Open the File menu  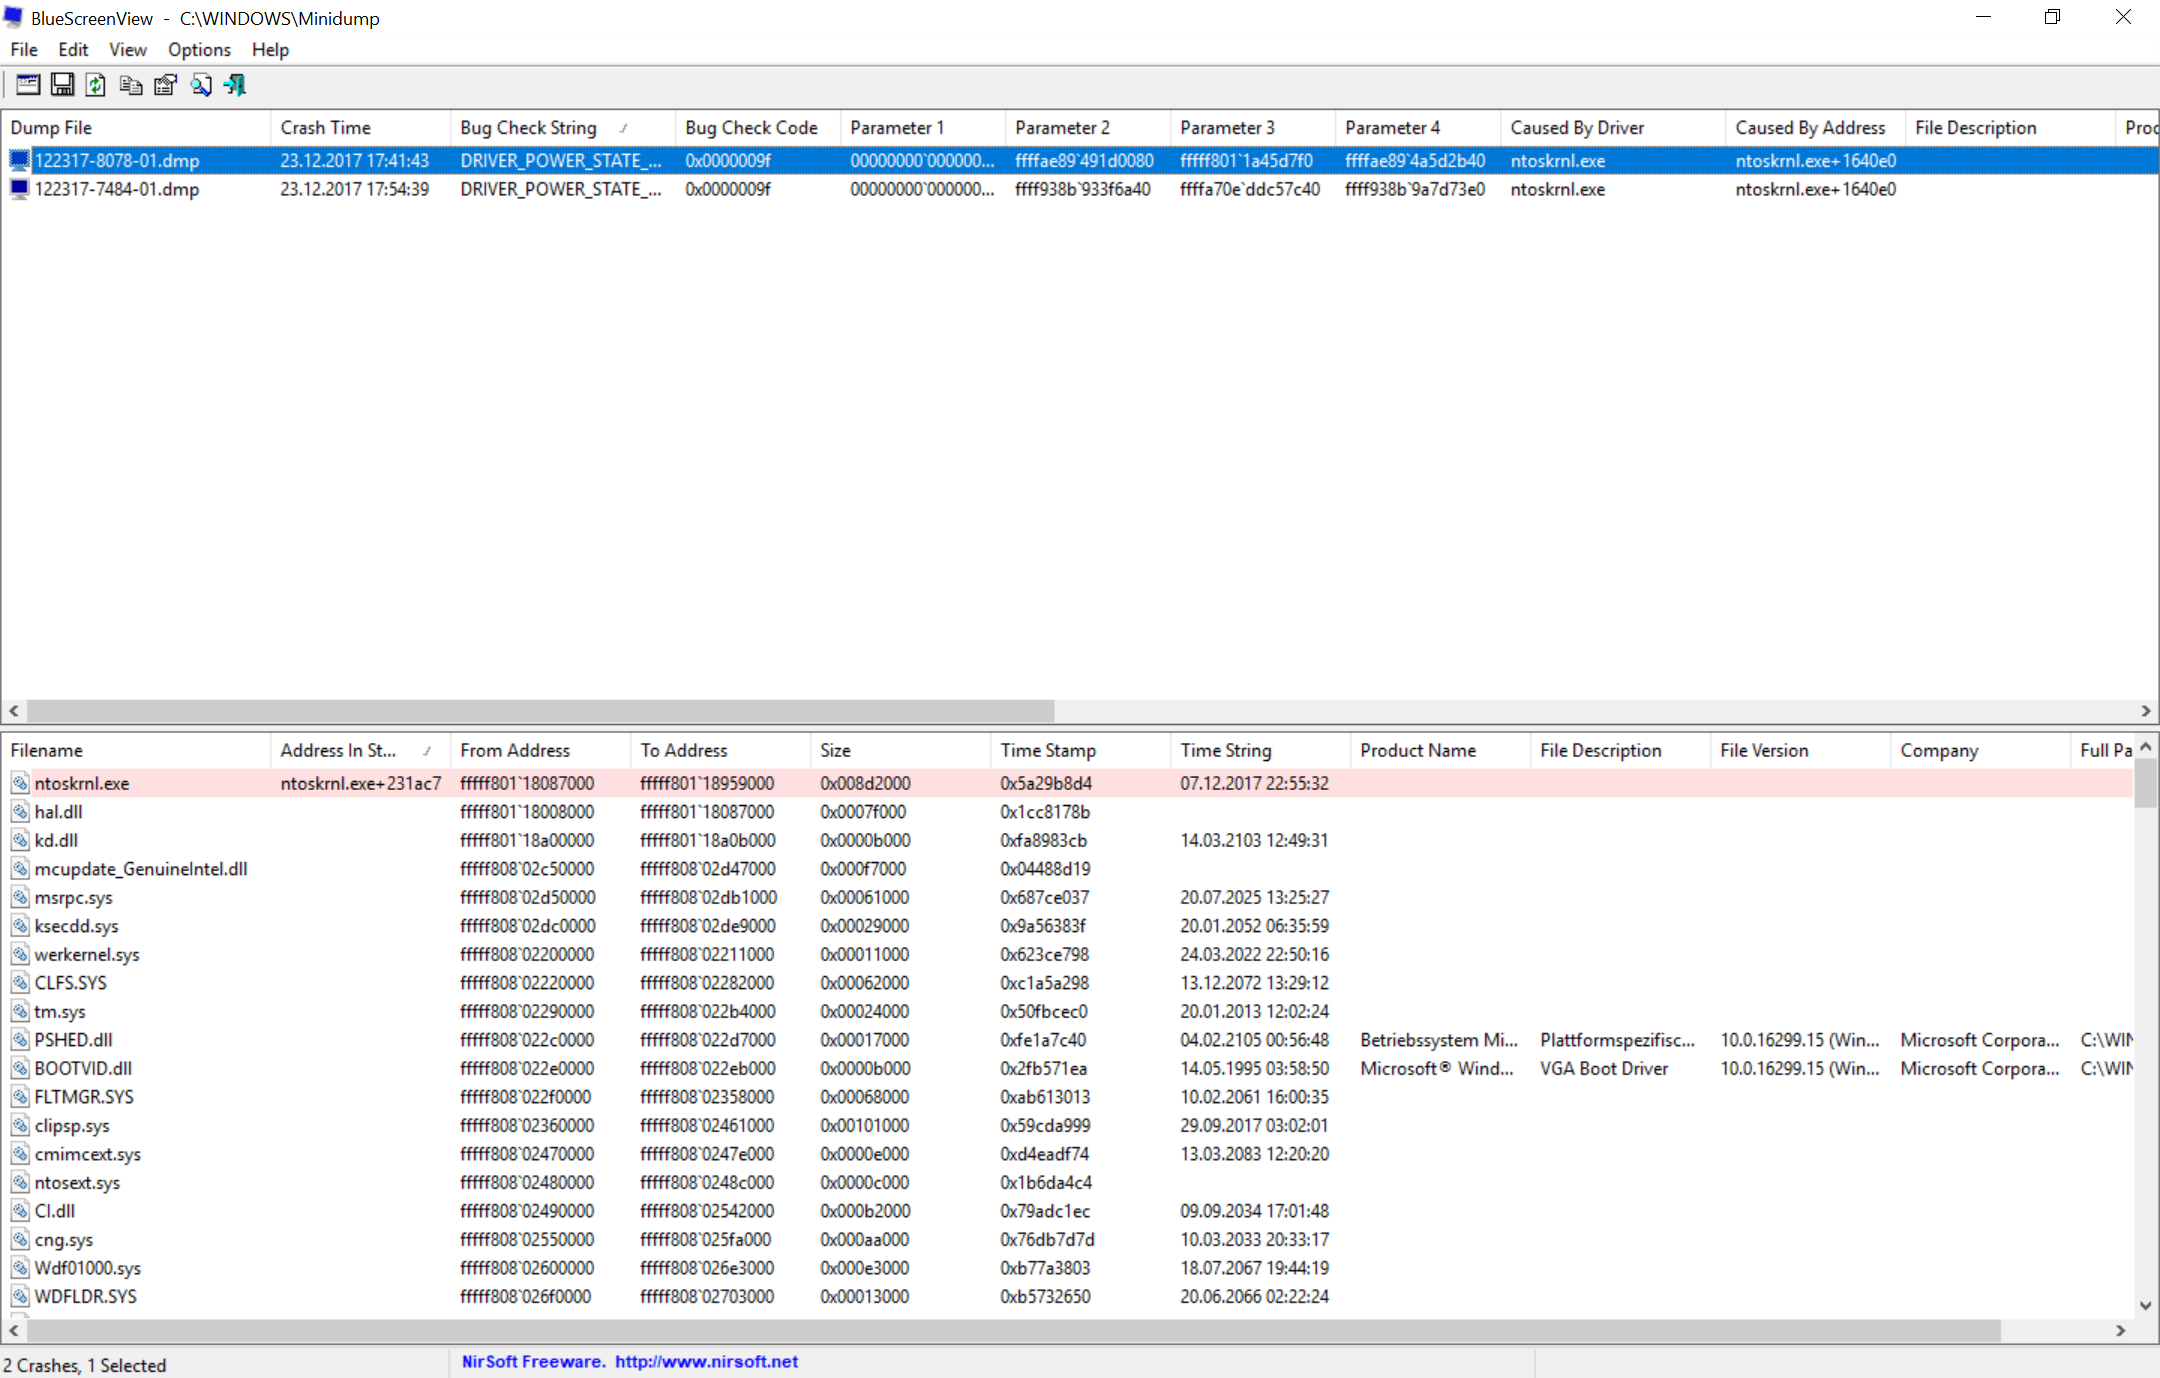[24, 50]
